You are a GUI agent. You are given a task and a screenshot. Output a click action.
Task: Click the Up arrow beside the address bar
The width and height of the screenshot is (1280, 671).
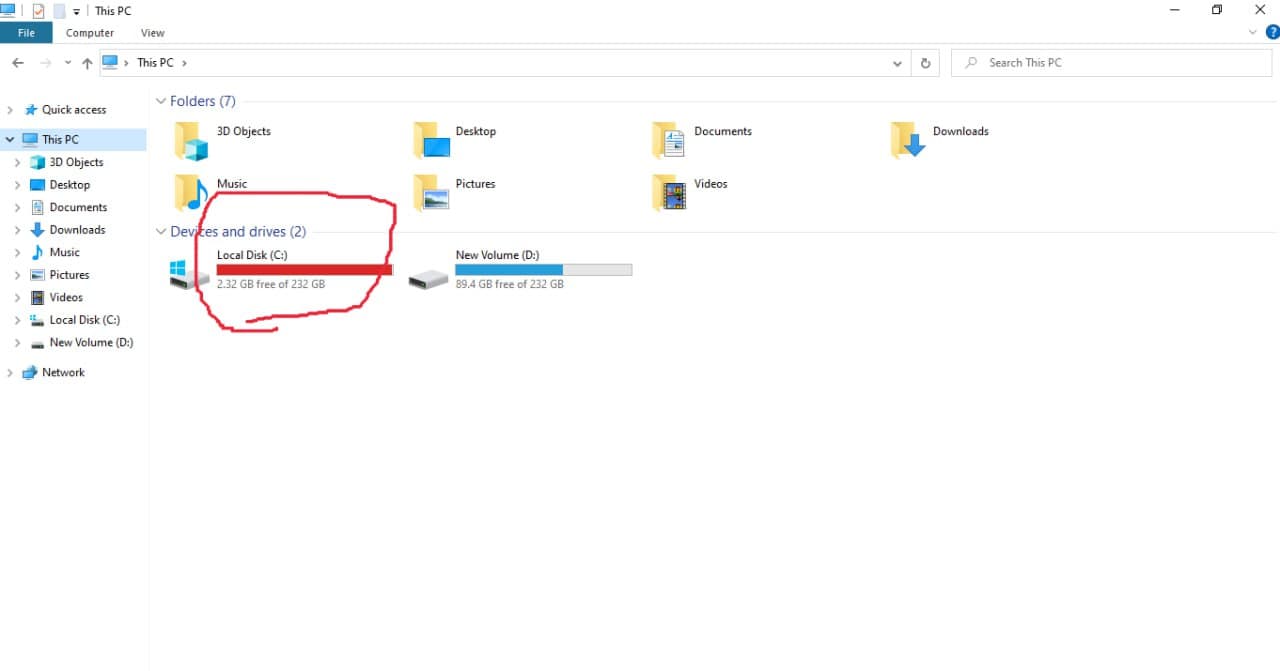[x=87, y=63]
